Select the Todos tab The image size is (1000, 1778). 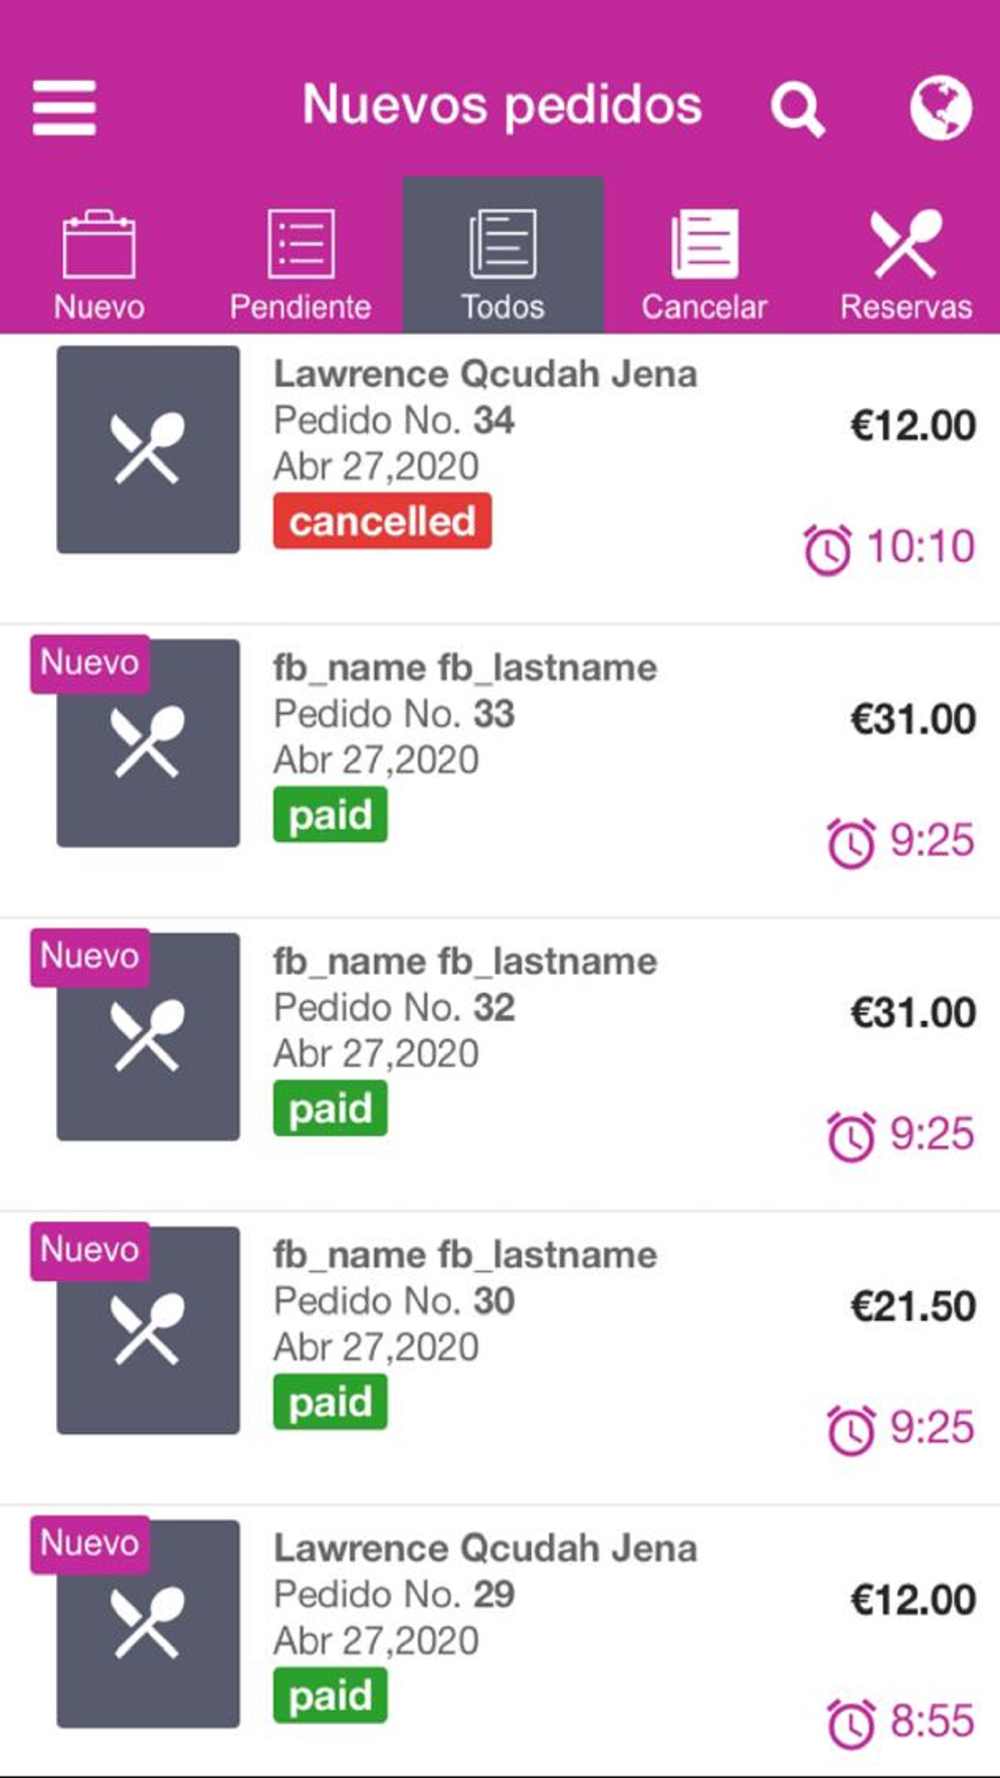502,262
